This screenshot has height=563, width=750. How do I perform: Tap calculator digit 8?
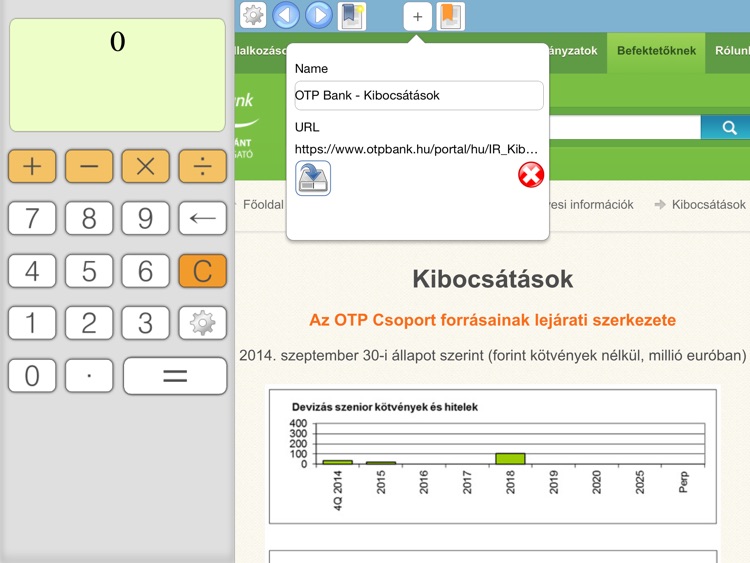(89, 218)
